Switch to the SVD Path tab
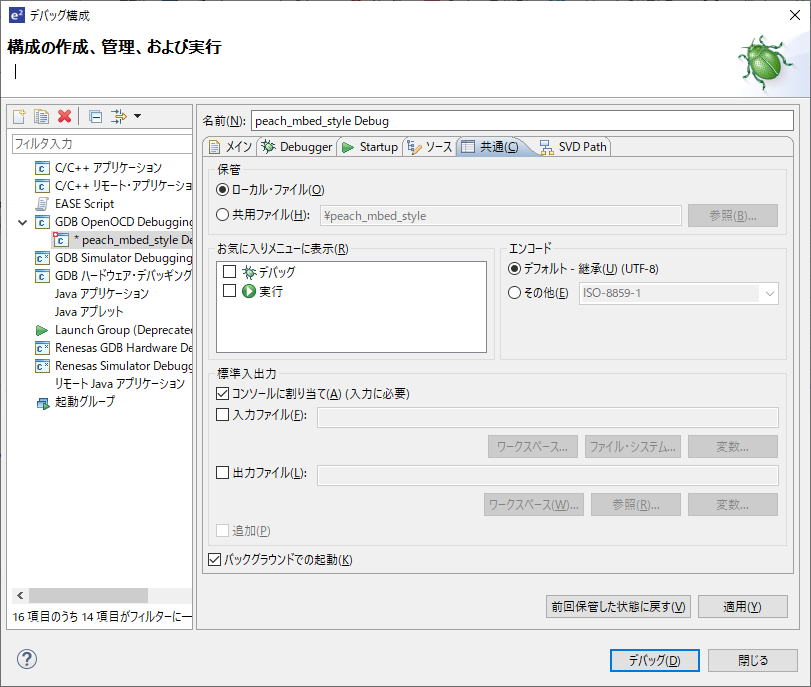The image size is (811, 687). [573, 147]
